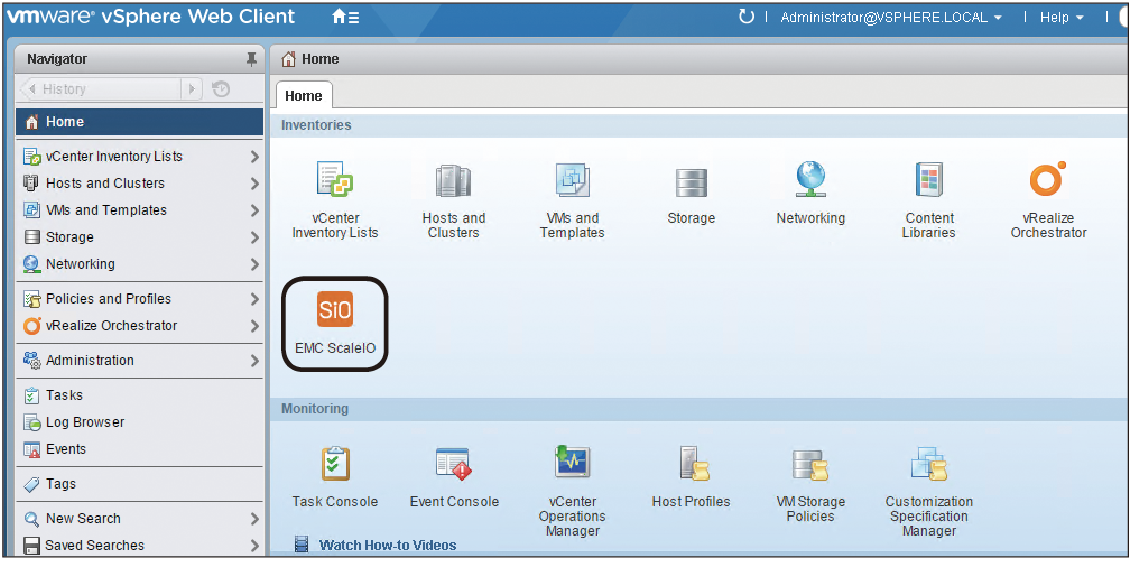The height and width of the screenshot is (561, 1132).
Task: Open the VMs and Templates inventory icon
Action: [x=572, y=181]
